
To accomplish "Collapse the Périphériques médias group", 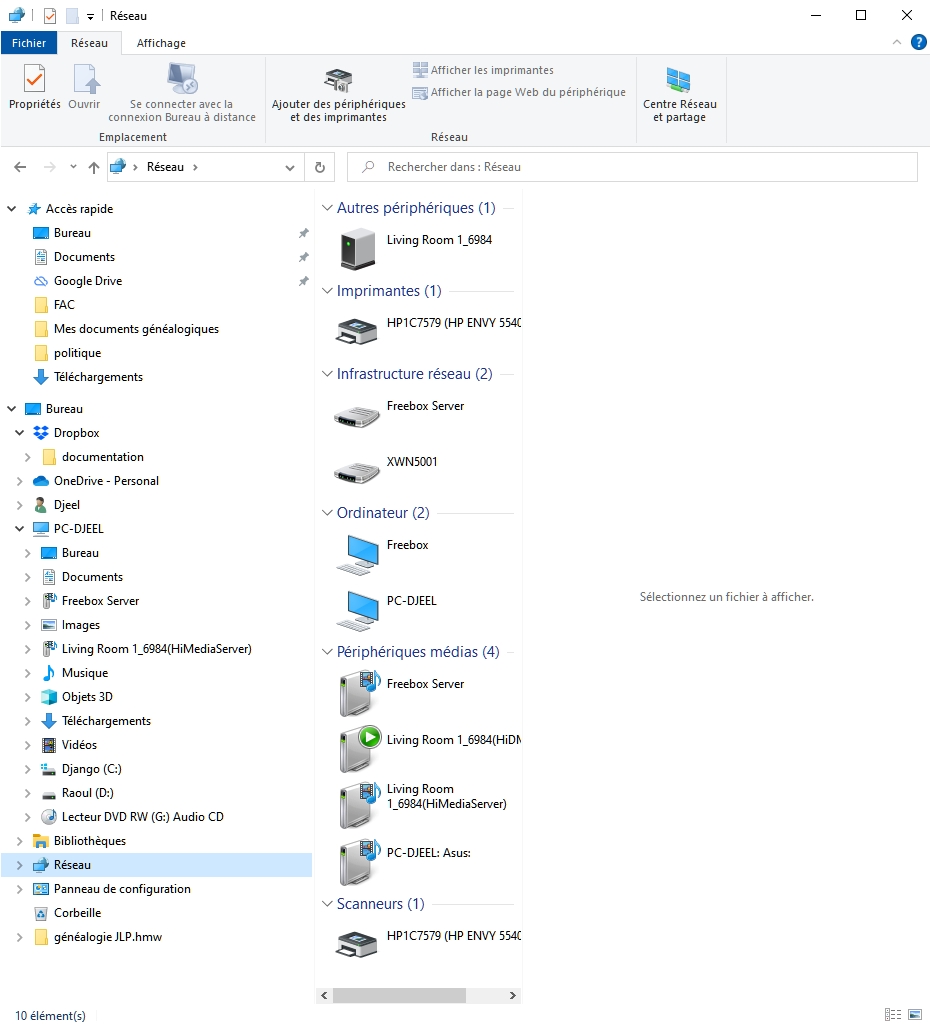I will click(x=327, y=652).
